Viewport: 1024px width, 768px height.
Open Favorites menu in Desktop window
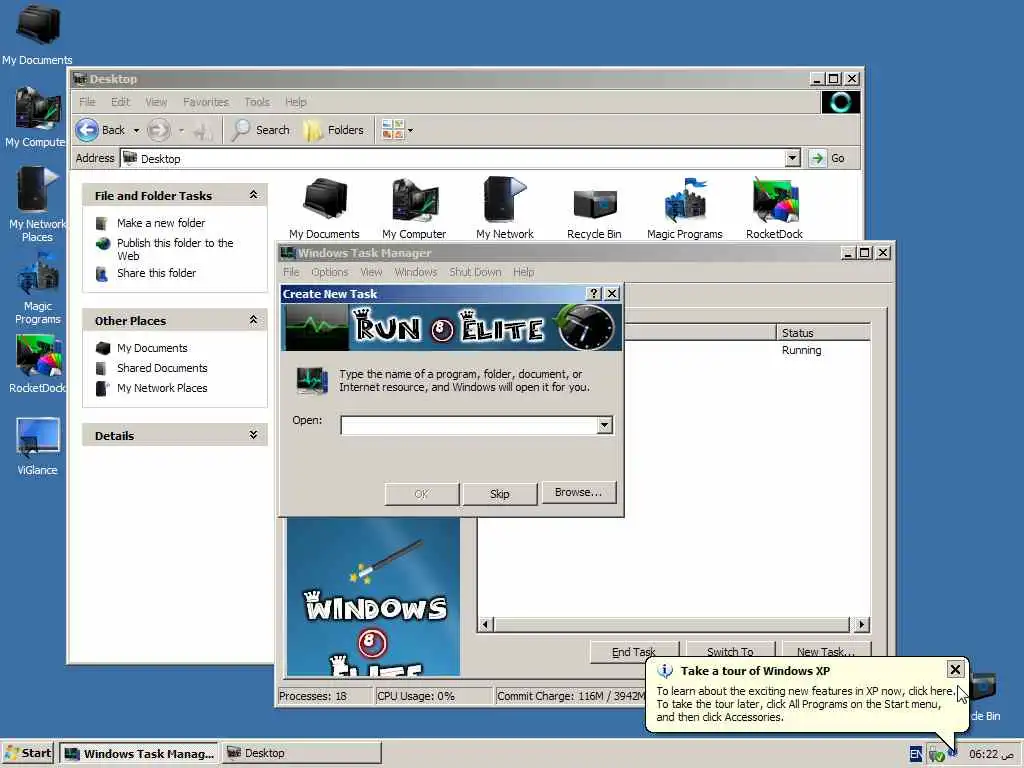tap(206, 102)
